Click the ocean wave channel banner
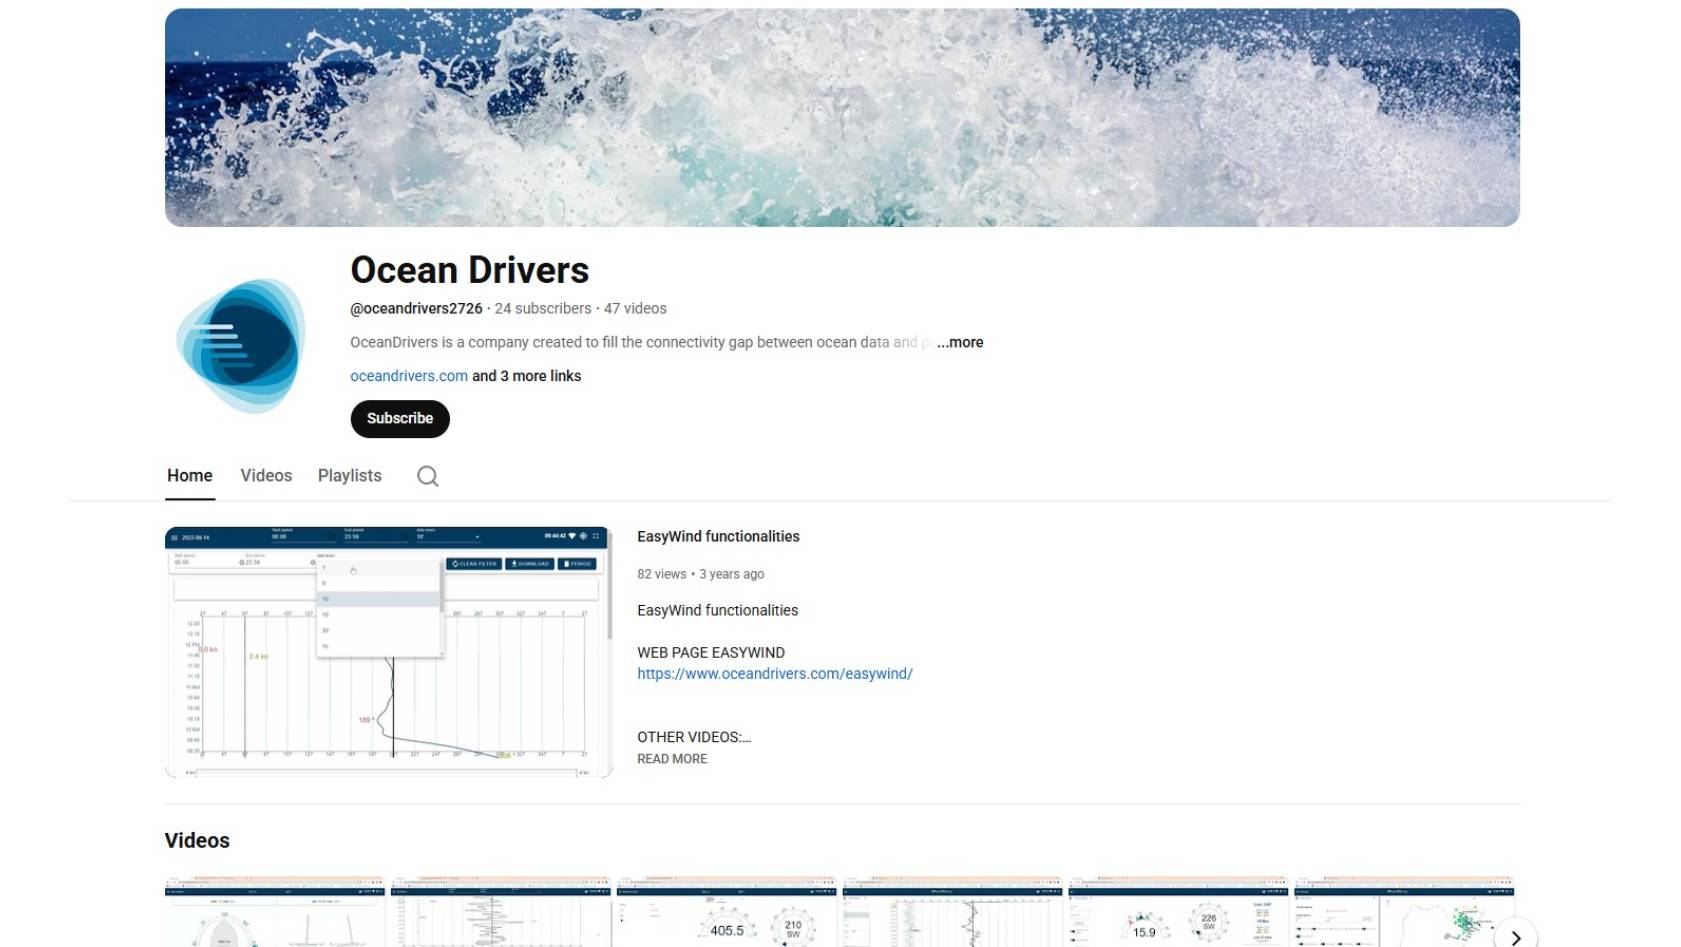 [x=841, y=118]
